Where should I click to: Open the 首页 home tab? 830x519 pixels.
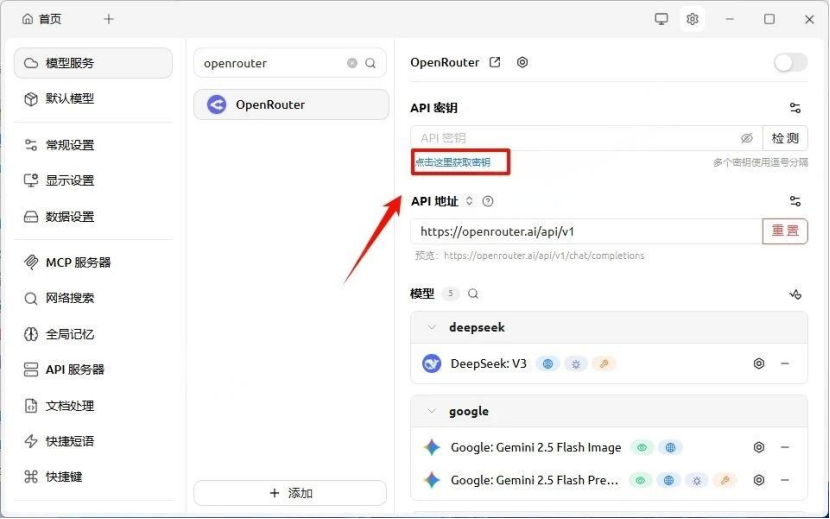[x=42, y=19]
